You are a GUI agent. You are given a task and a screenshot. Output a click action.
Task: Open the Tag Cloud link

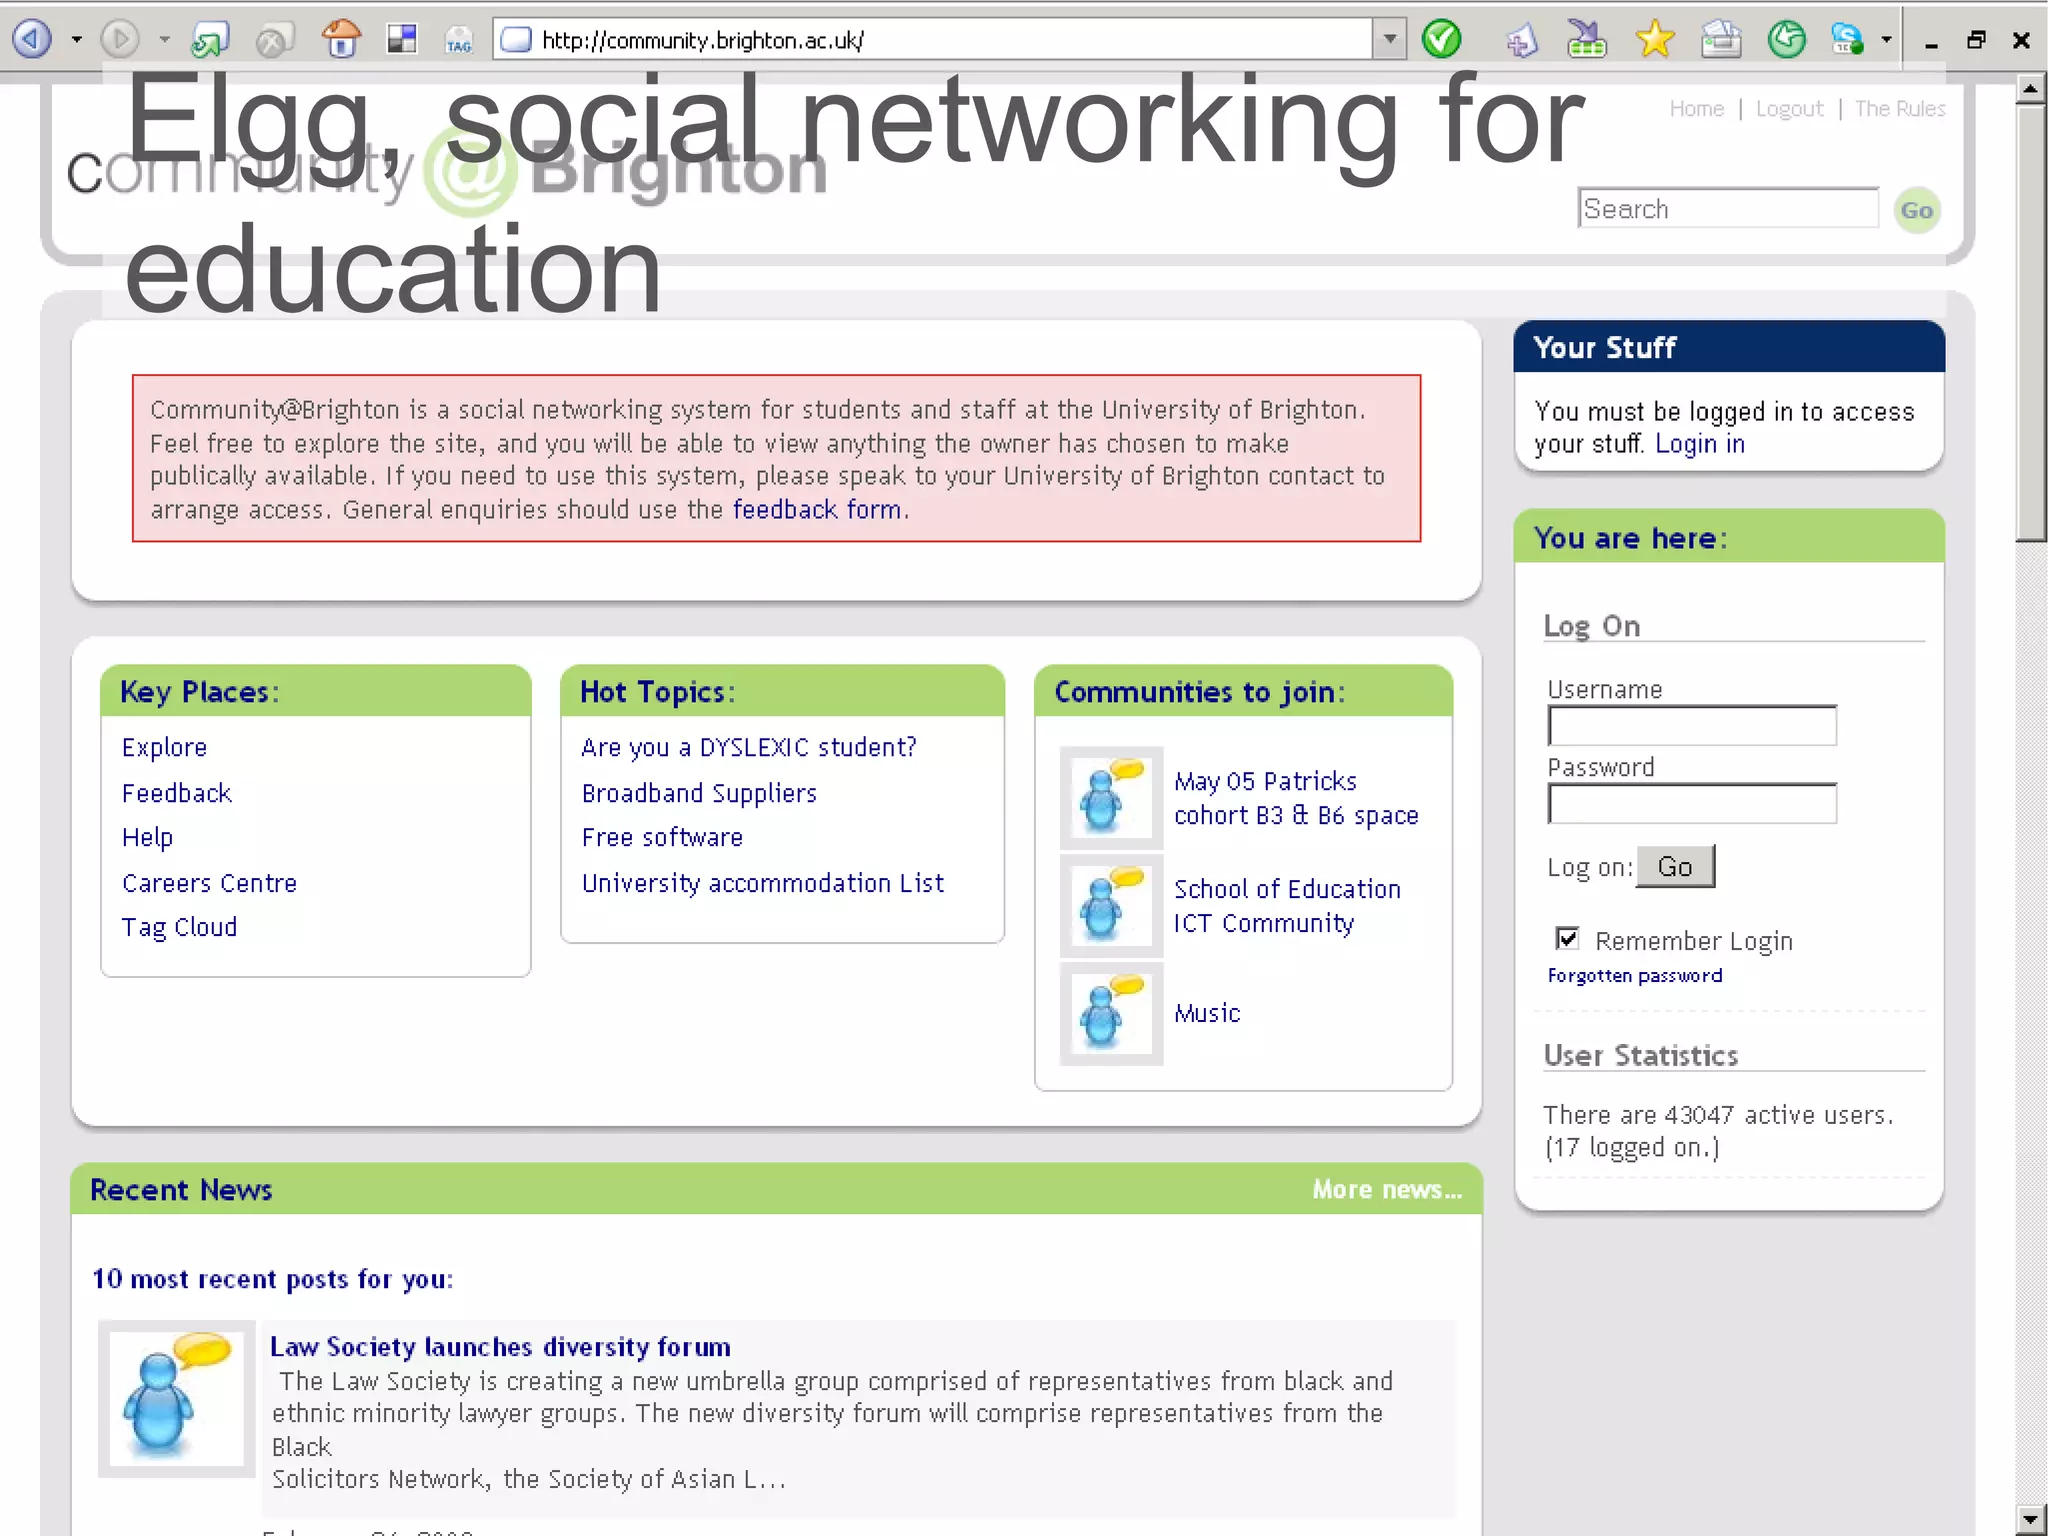pos(179,927)
